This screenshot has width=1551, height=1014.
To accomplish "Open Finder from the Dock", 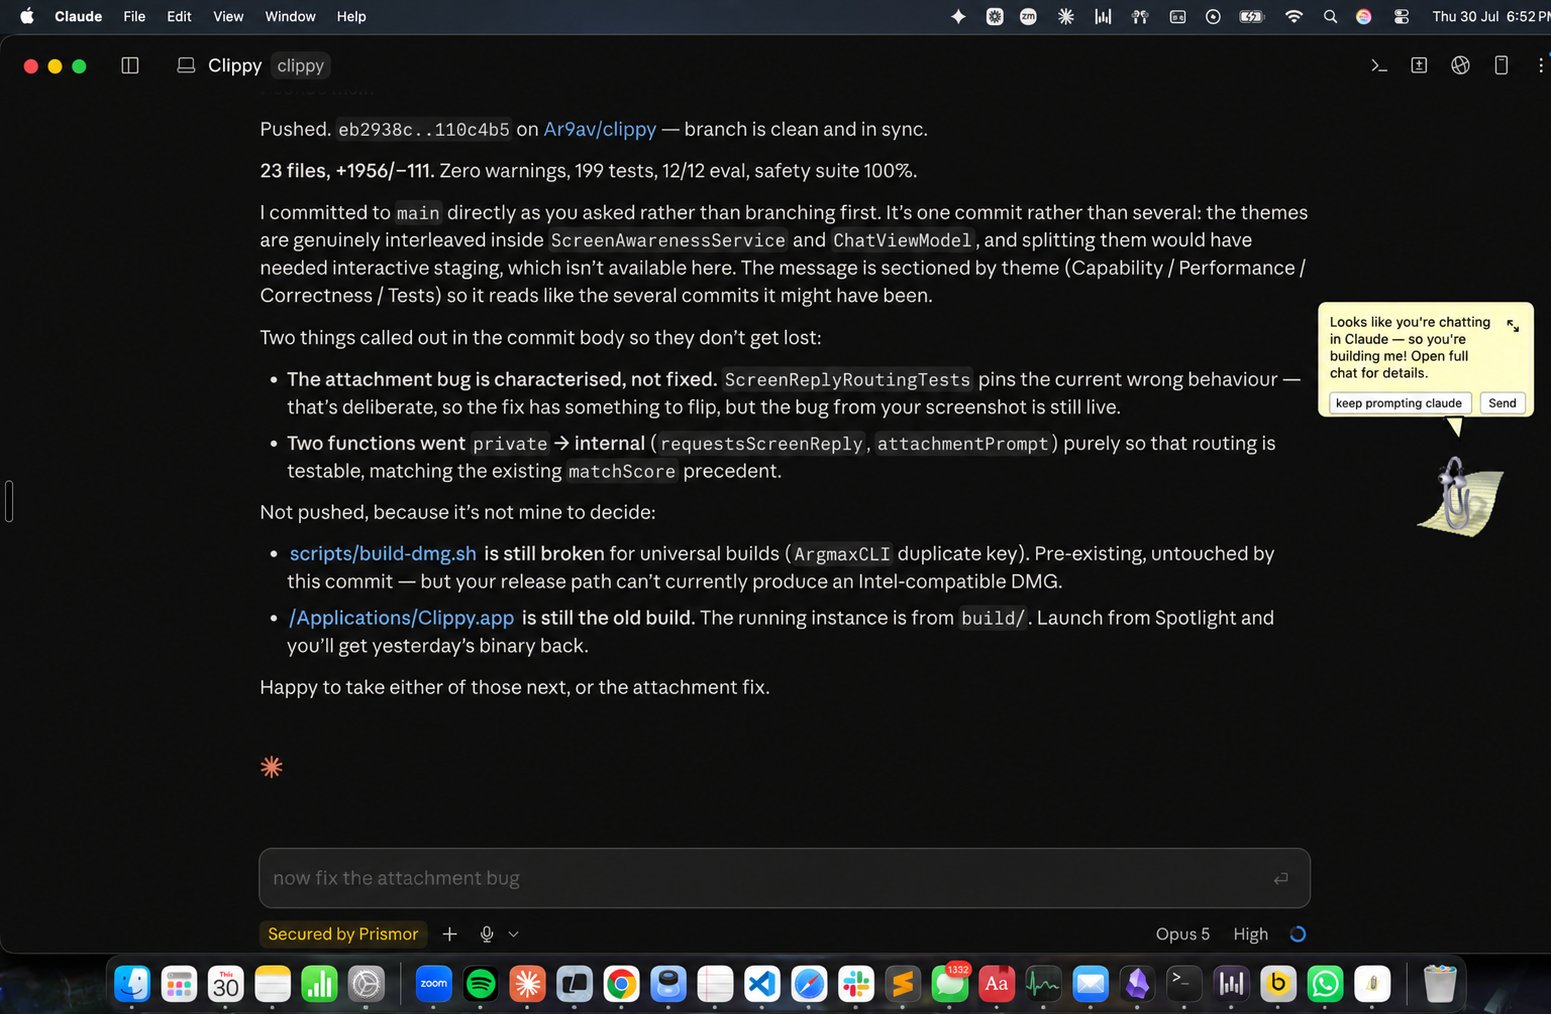I will [132, 984].
